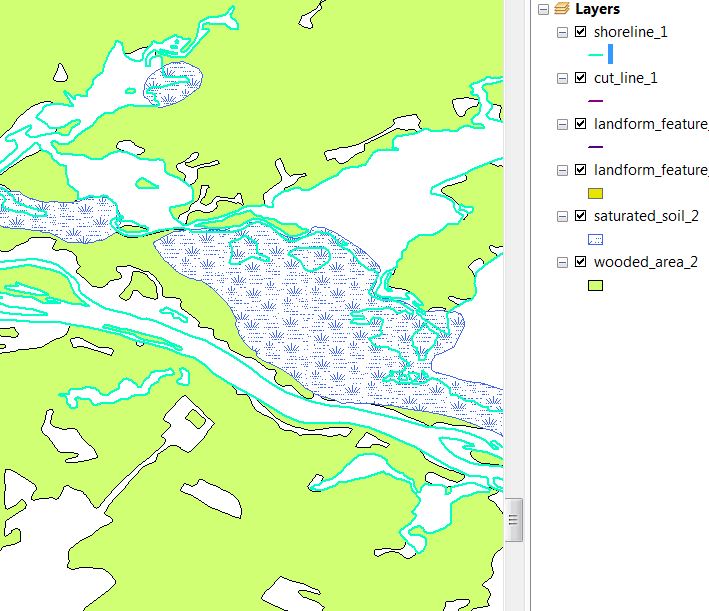Hide the saturated_soil_2 layer

click(x=581, y=216)
